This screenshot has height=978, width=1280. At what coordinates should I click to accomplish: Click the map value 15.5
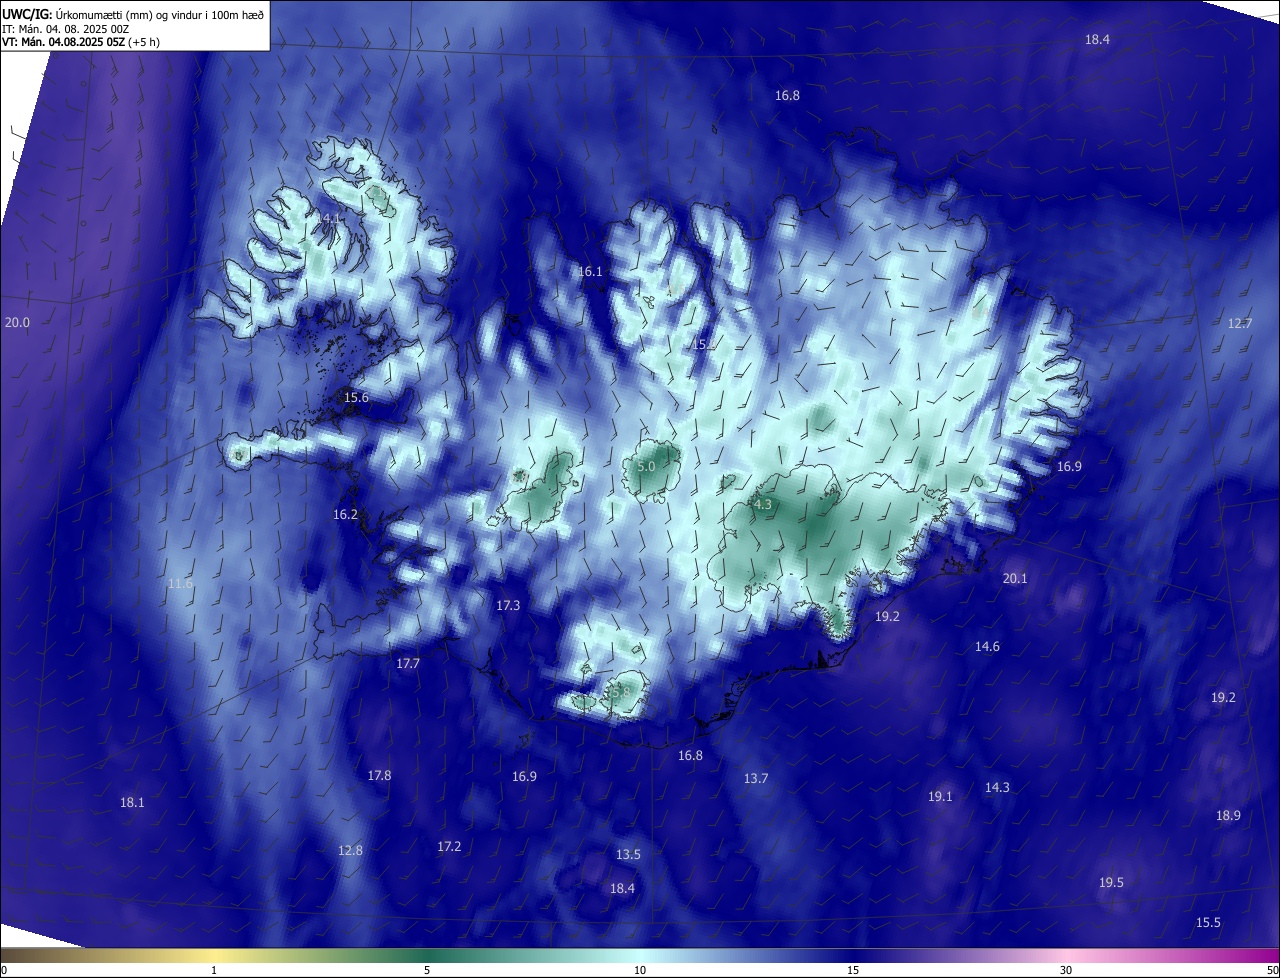tap(1208, 922)
